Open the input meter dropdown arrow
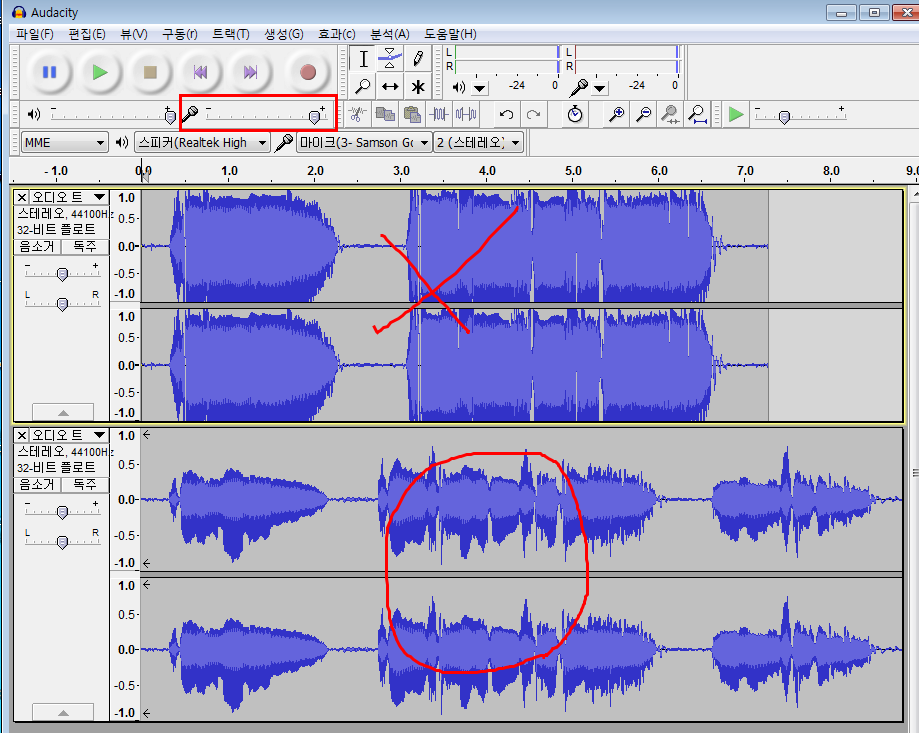The width and height of the screenshot is (919, 733). [x=600, y=88]
